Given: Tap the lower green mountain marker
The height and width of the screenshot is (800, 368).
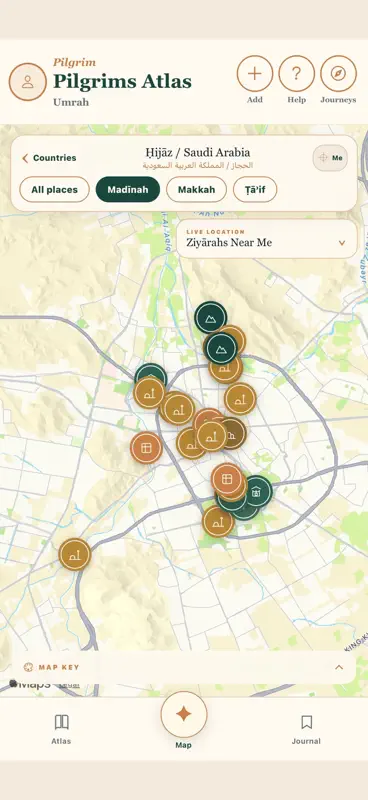Looking at the screenshot, I should click(220, 348).
